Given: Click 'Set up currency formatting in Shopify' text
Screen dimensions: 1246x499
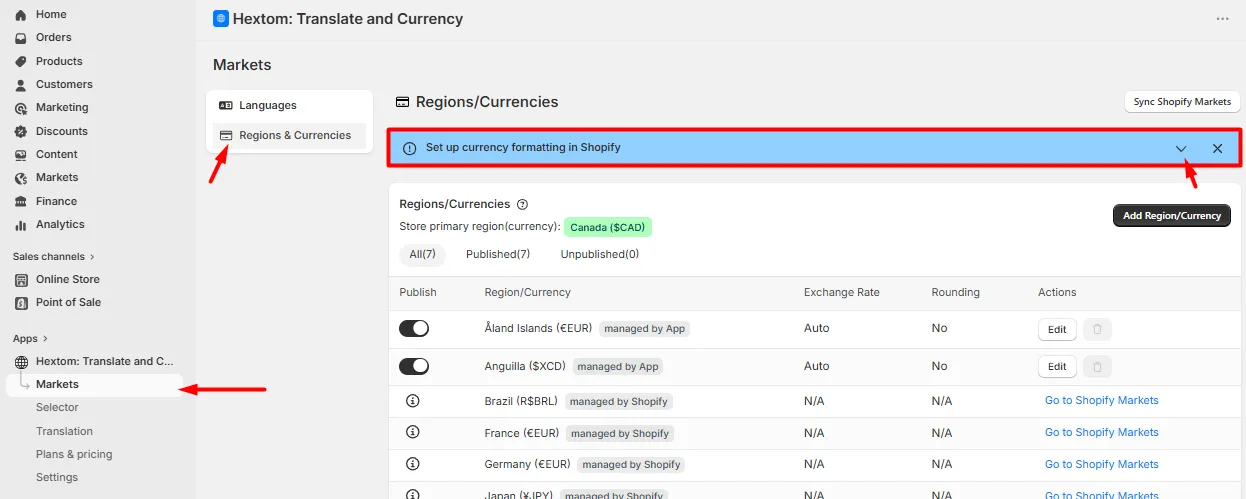Looking at the screenshot, I should (x=523, y=148).
